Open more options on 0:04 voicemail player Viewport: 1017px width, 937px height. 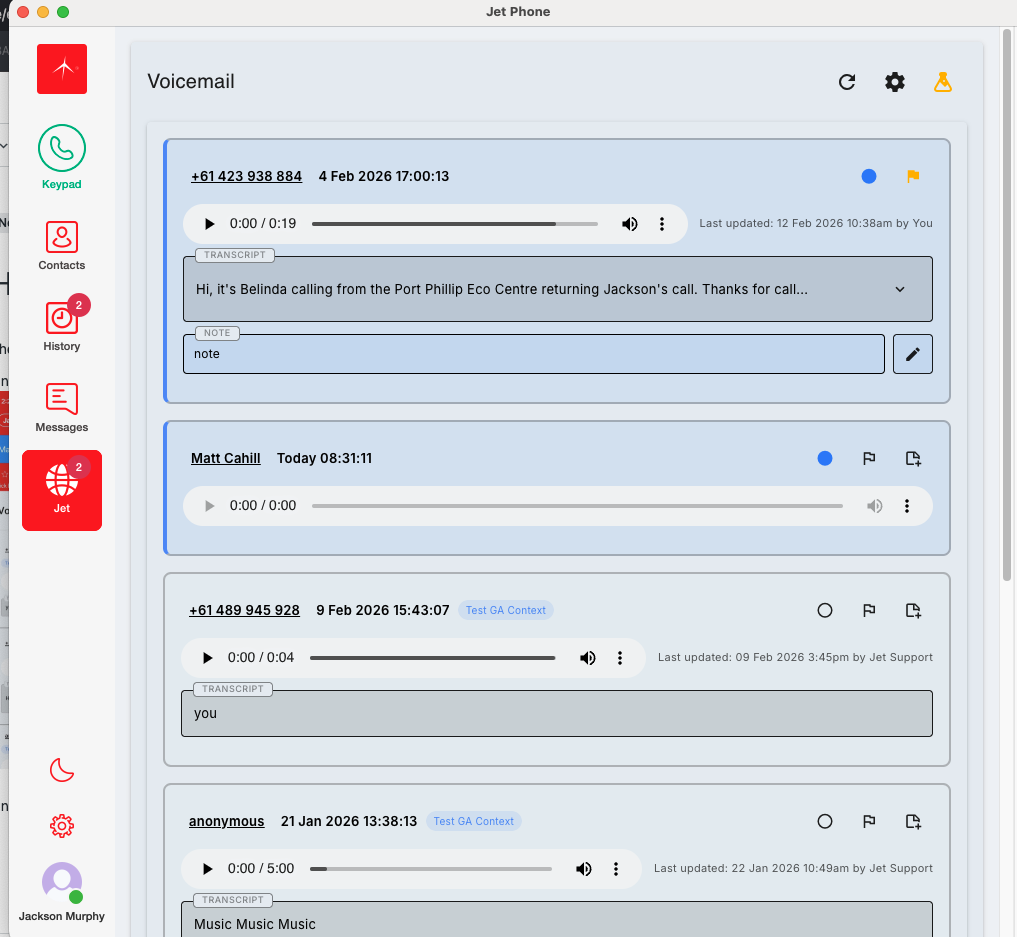(619, 658)
